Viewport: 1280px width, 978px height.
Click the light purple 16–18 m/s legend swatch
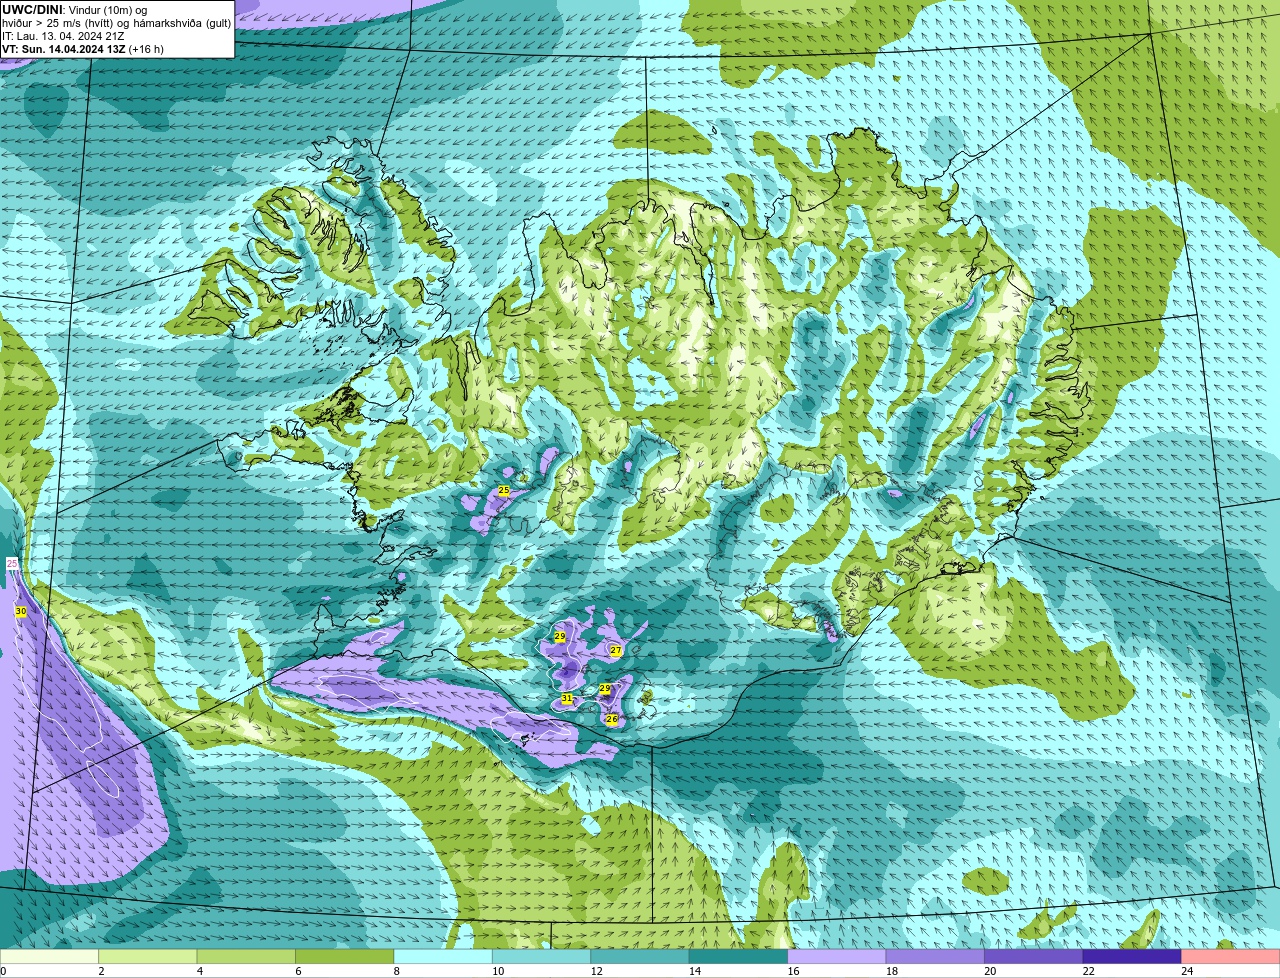pos(837,957)
